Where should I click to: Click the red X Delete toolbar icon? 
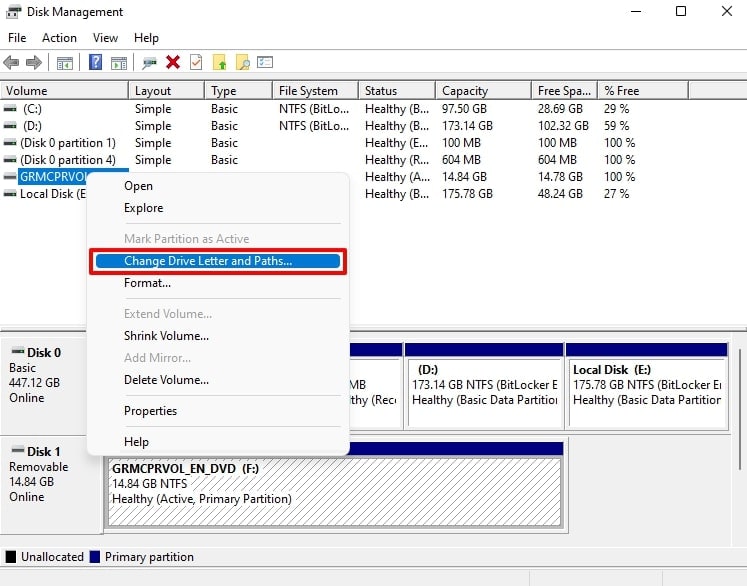click(x=173, y=62)
